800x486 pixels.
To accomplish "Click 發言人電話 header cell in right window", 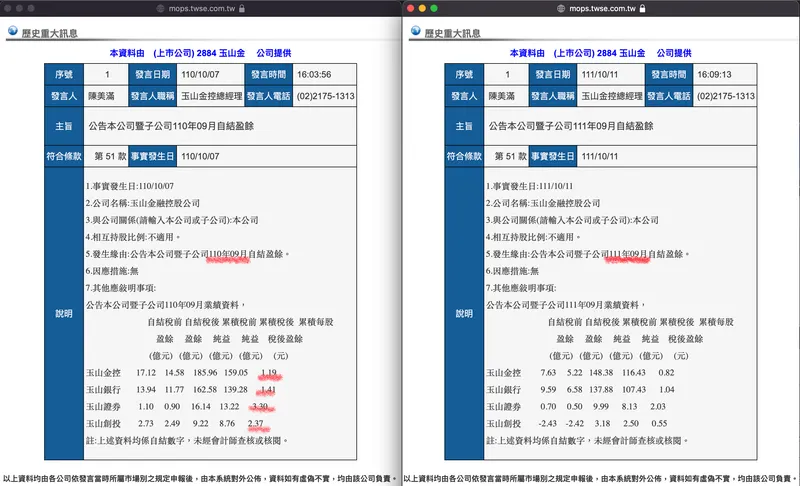I will tap(669, 96).
